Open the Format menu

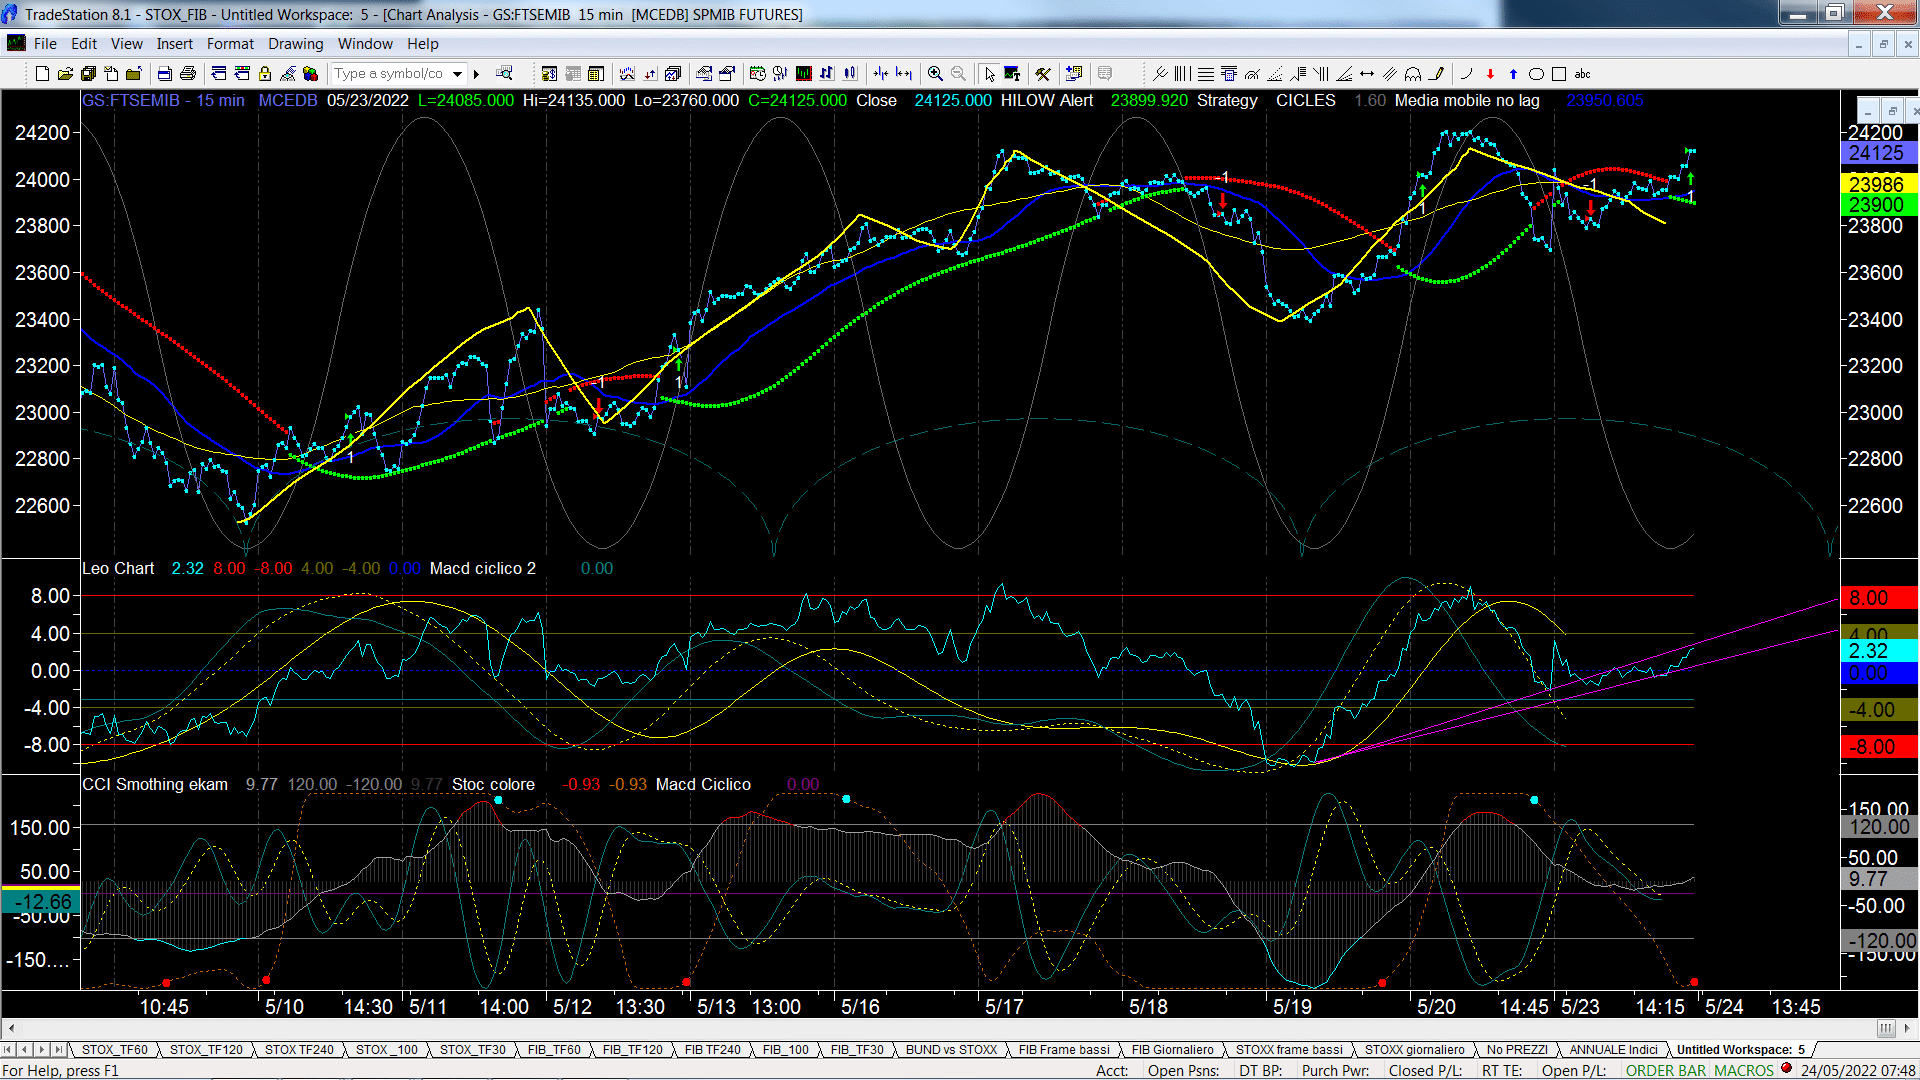230,44
